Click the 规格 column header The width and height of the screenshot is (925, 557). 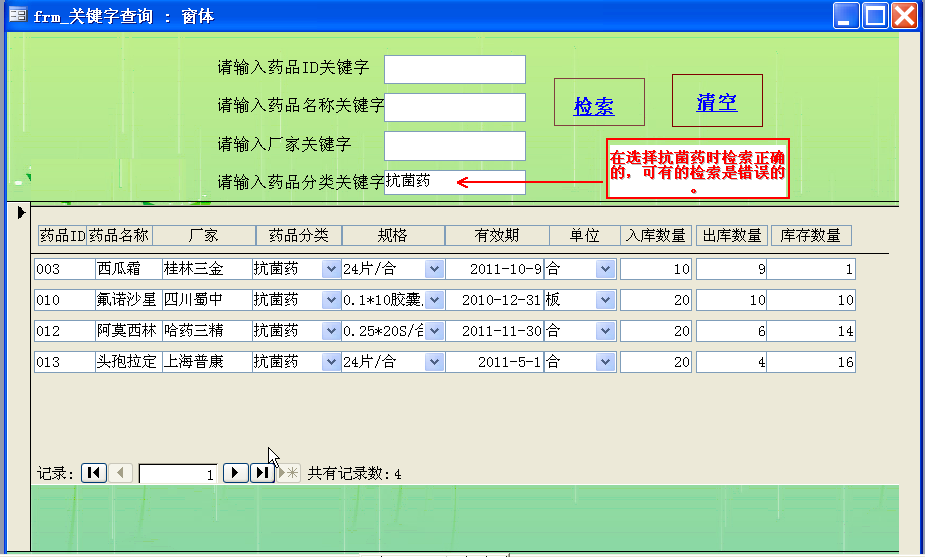[393, 235]
